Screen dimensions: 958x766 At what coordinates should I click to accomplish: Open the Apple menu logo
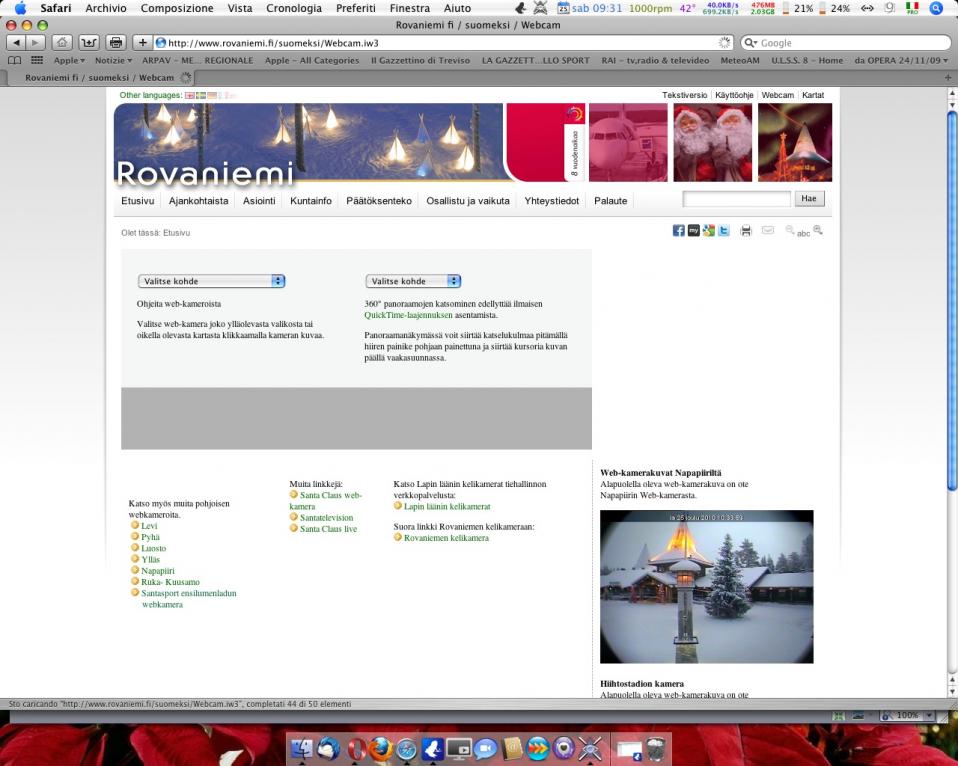coord(20,8)
